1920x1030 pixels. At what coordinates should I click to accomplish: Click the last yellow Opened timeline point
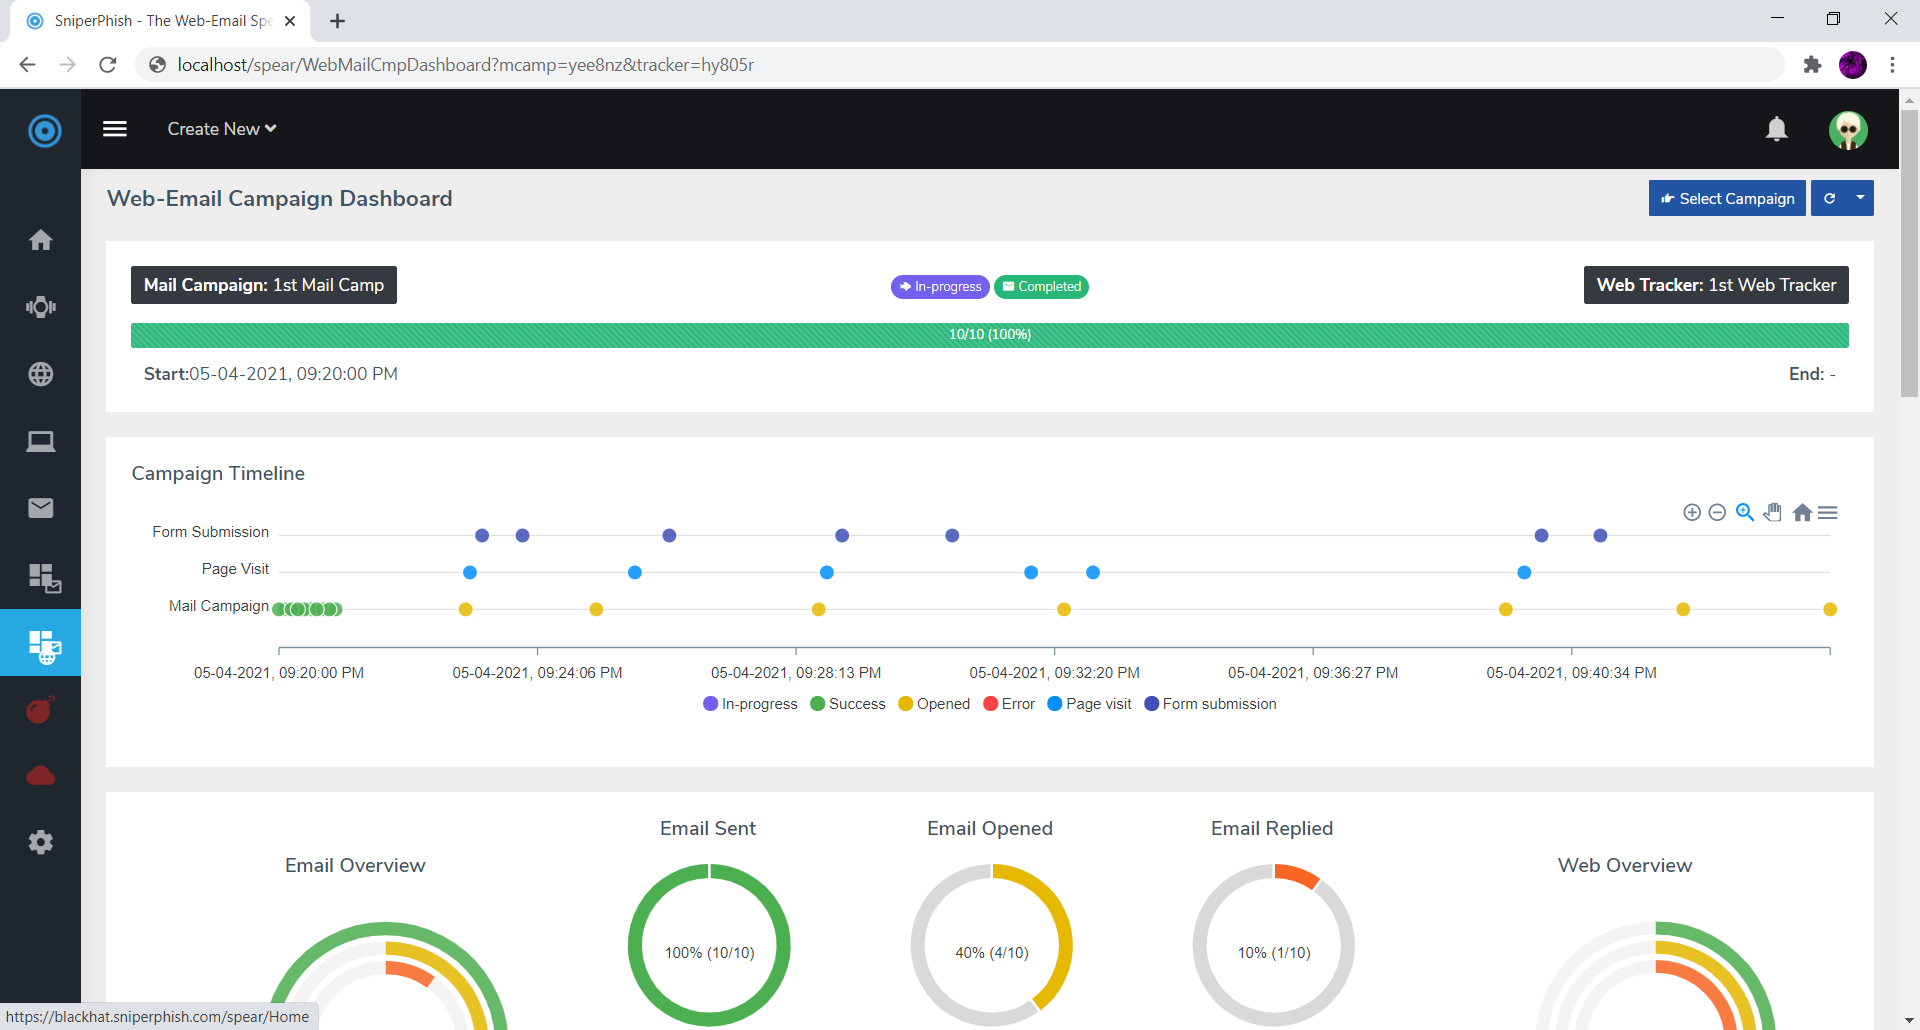[x=1830, y=610]
